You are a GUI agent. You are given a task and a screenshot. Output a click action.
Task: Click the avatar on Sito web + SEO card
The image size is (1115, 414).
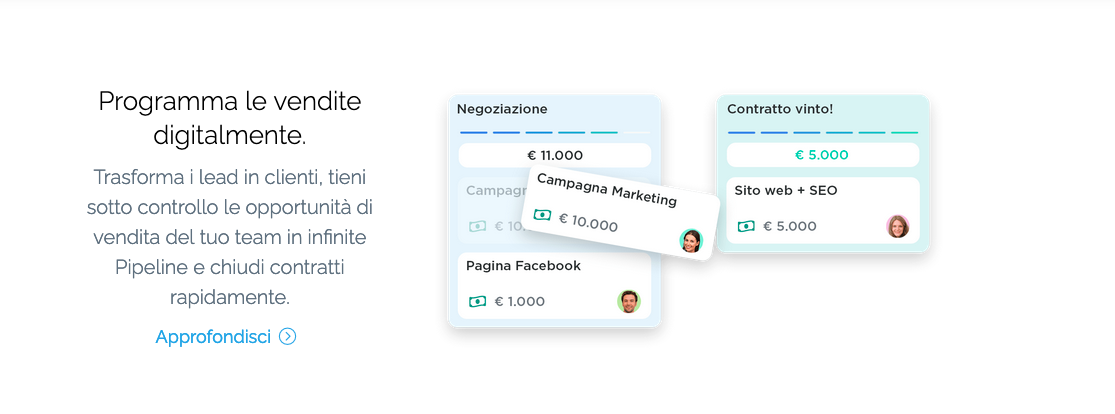coord(897,226)
